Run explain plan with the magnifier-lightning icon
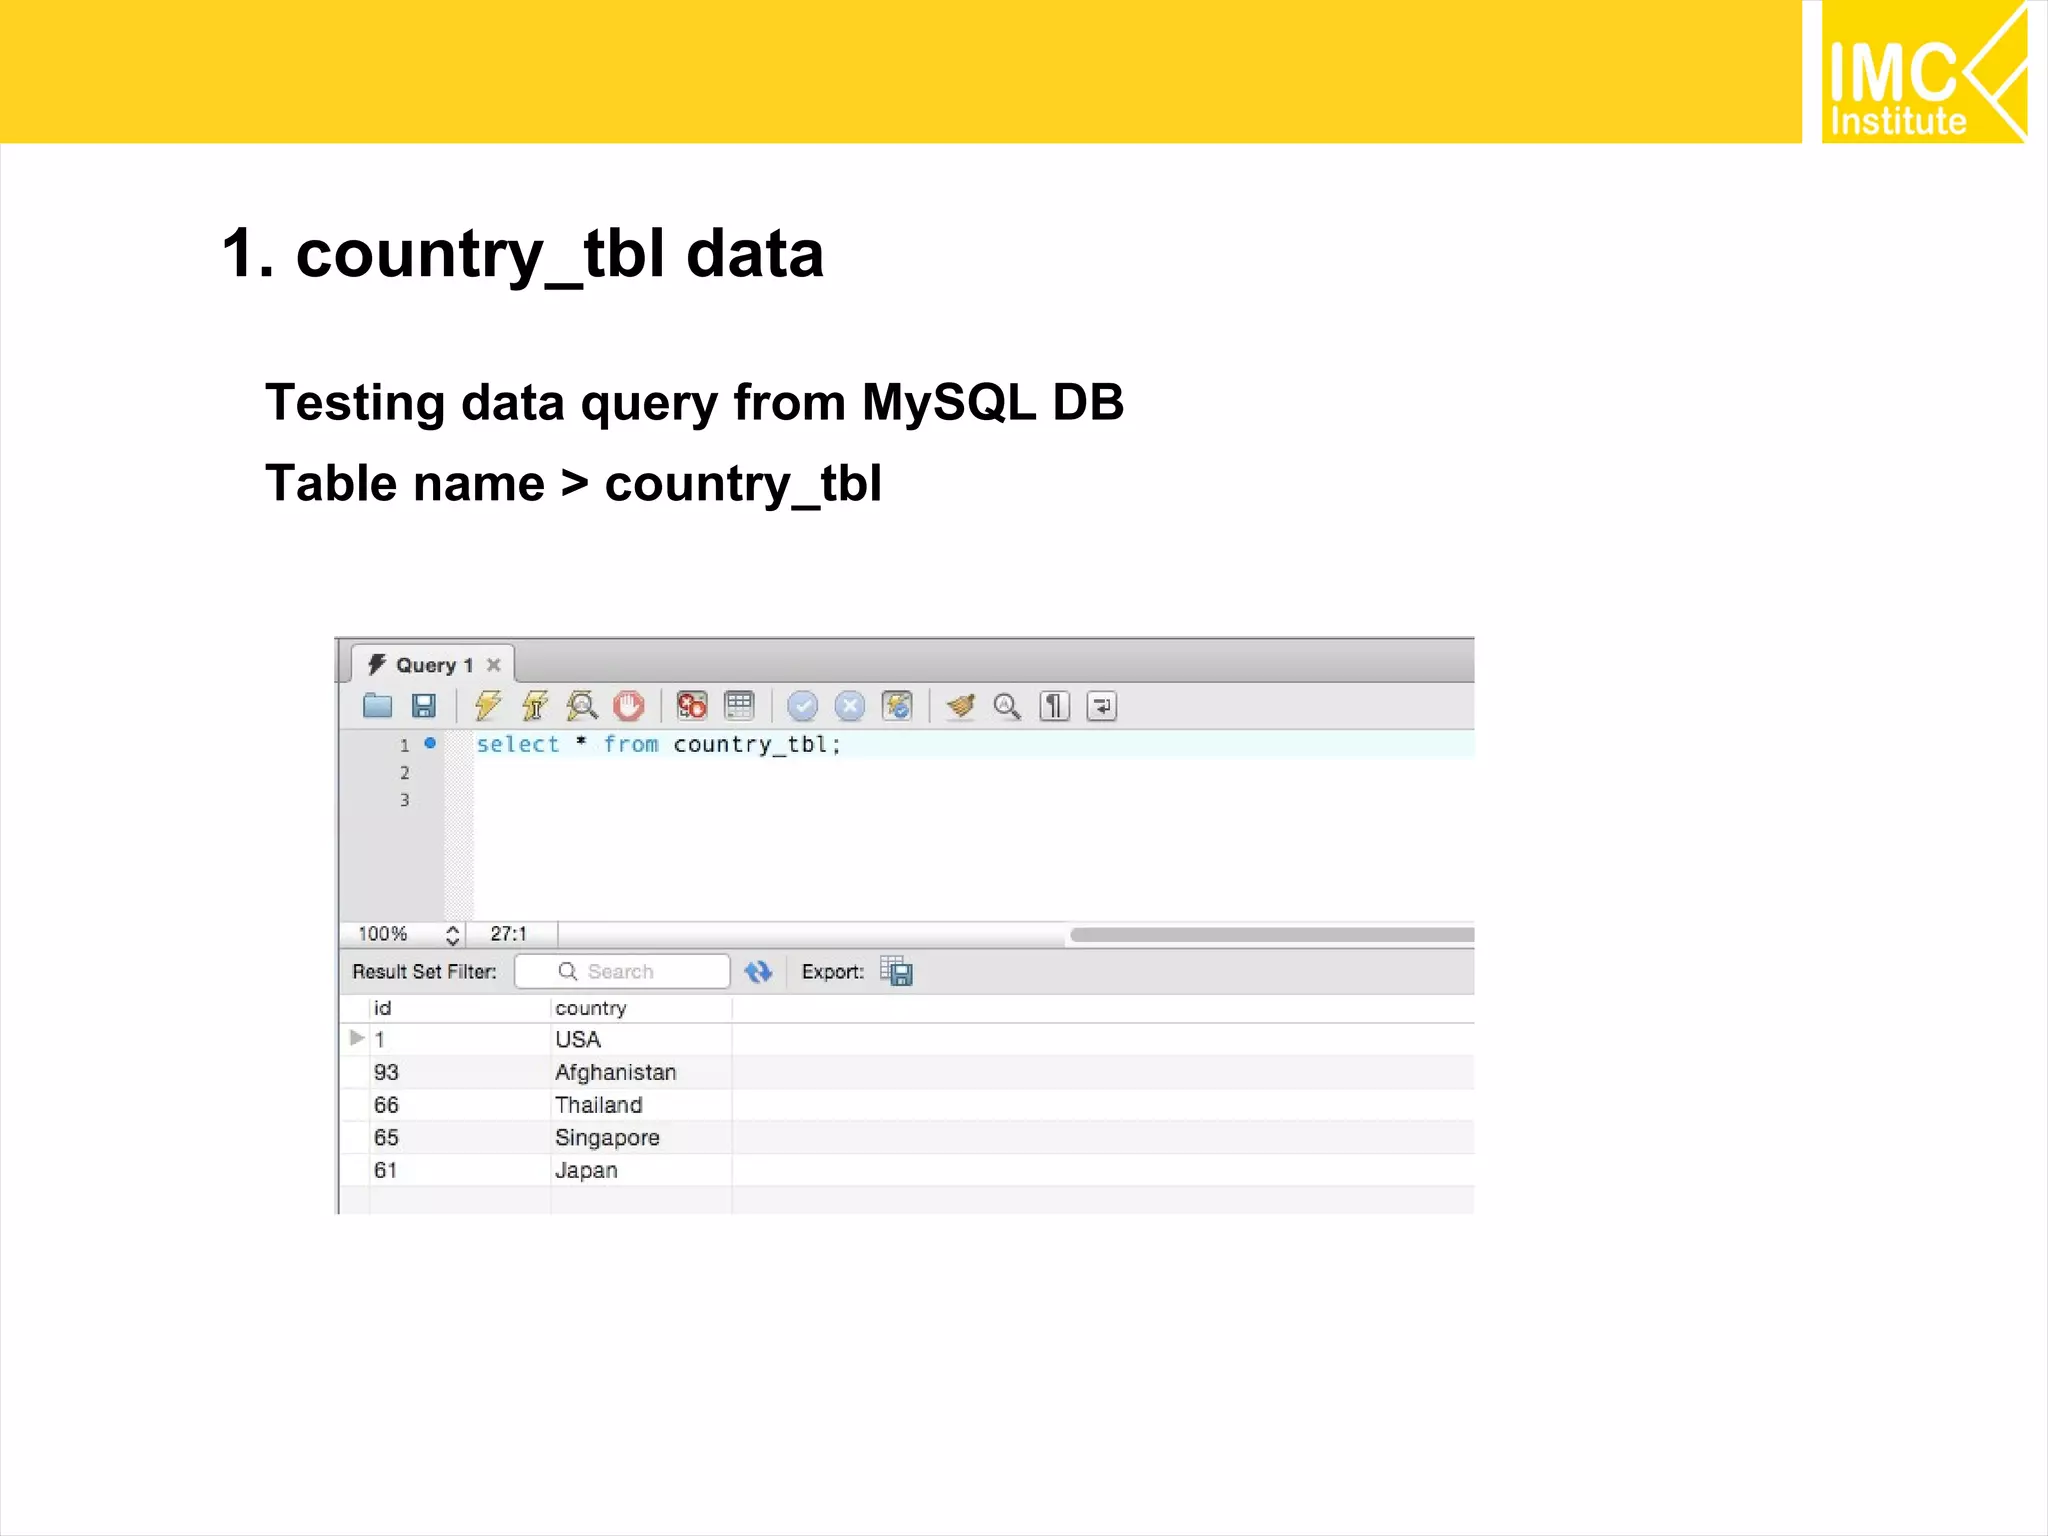2048x1536 pixels. 582,706
